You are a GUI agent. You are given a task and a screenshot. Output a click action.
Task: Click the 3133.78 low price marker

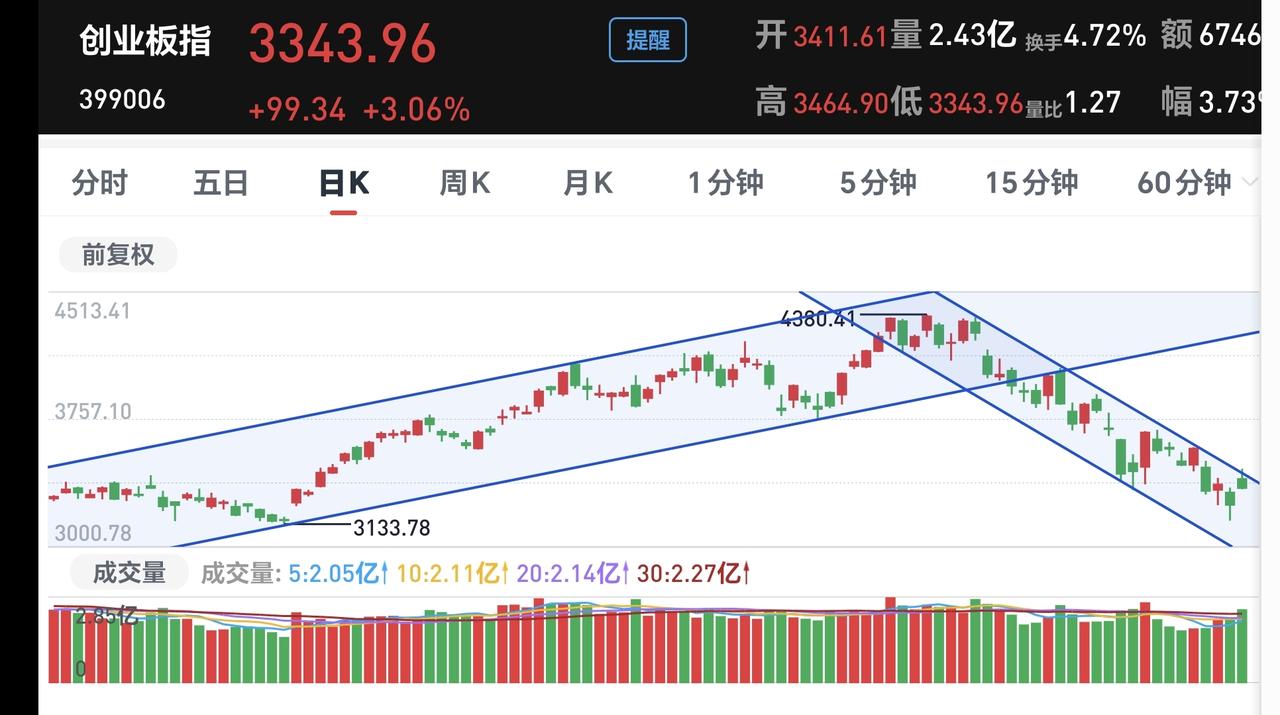[391, 528]
